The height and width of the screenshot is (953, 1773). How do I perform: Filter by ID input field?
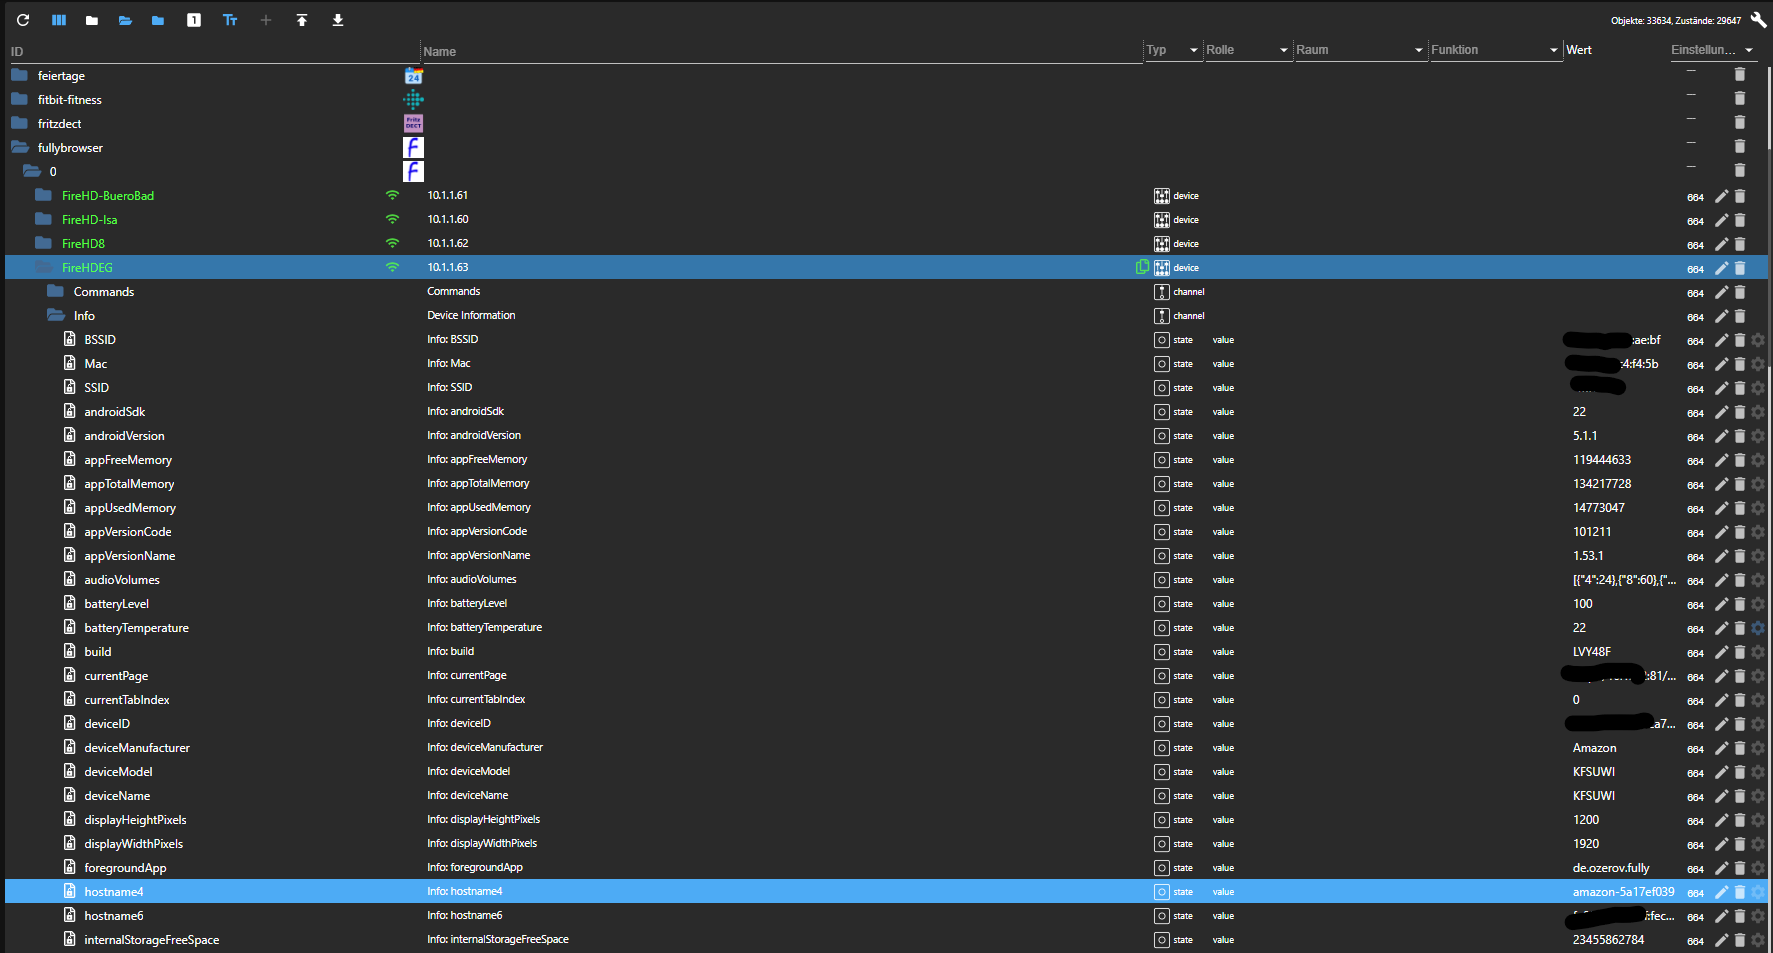click(213, 52)
